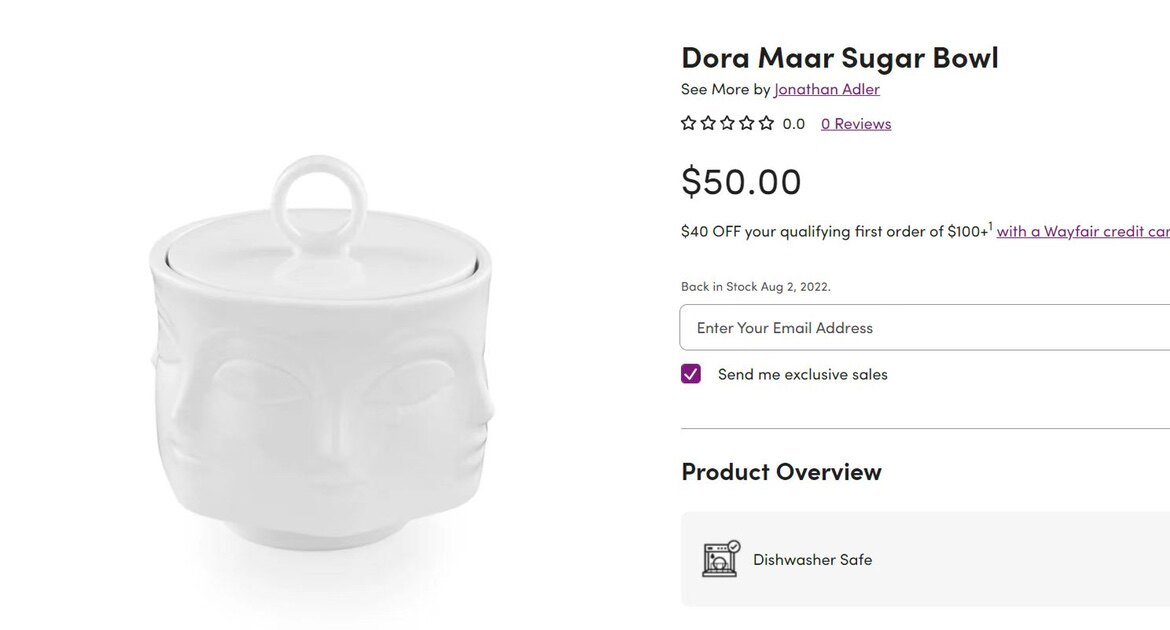Click the first rating star

[x=689, y=123]
